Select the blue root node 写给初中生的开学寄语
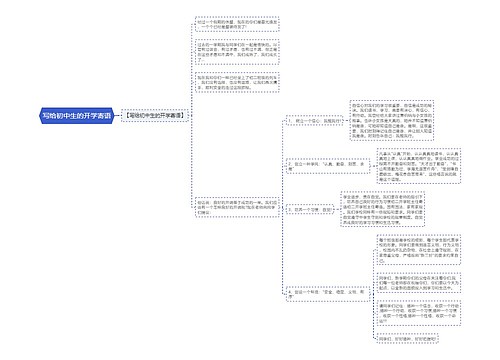 [77, 116]
